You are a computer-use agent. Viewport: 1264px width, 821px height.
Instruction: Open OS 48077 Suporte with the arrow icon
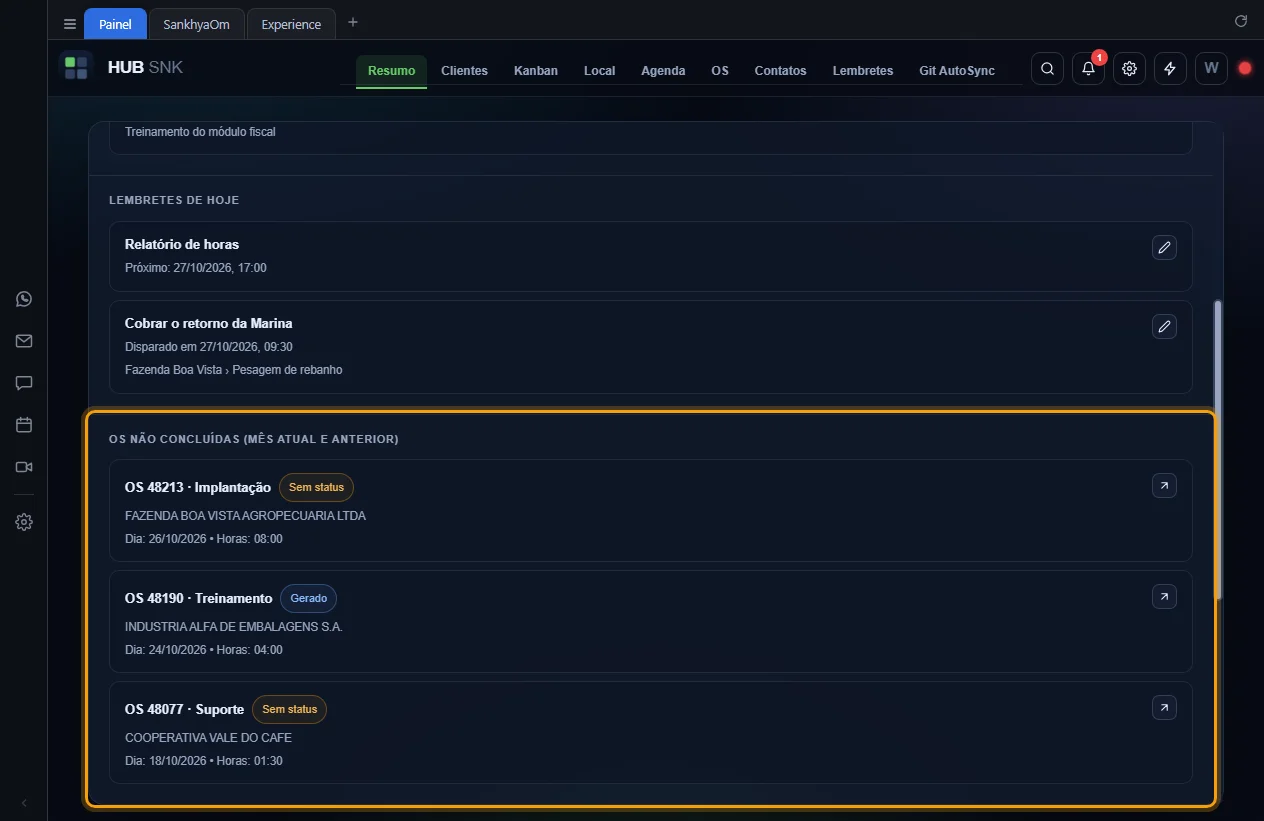tap(1164, 708)
